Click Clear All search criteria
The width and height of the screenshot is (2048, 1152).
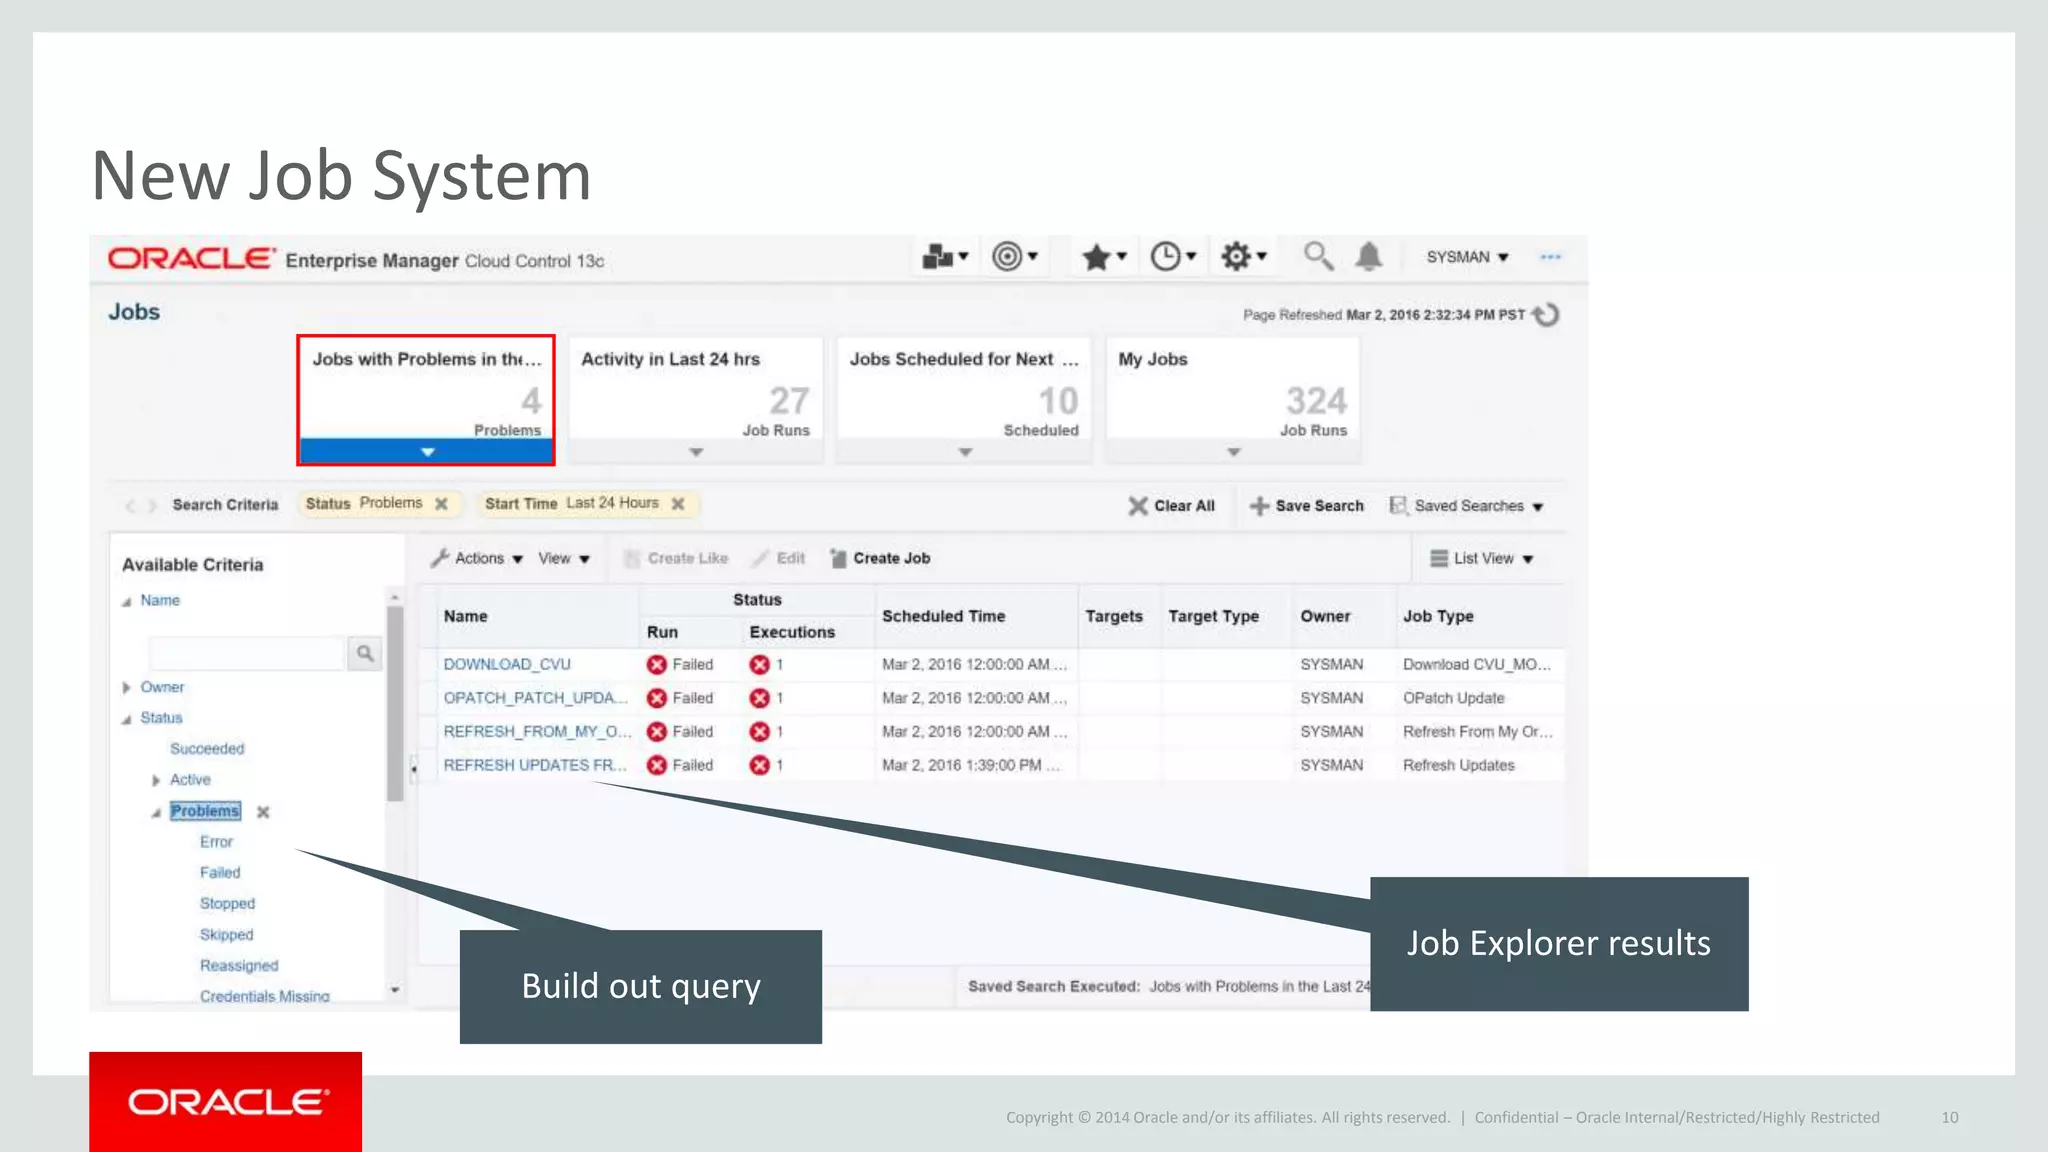click(1172, 506)
